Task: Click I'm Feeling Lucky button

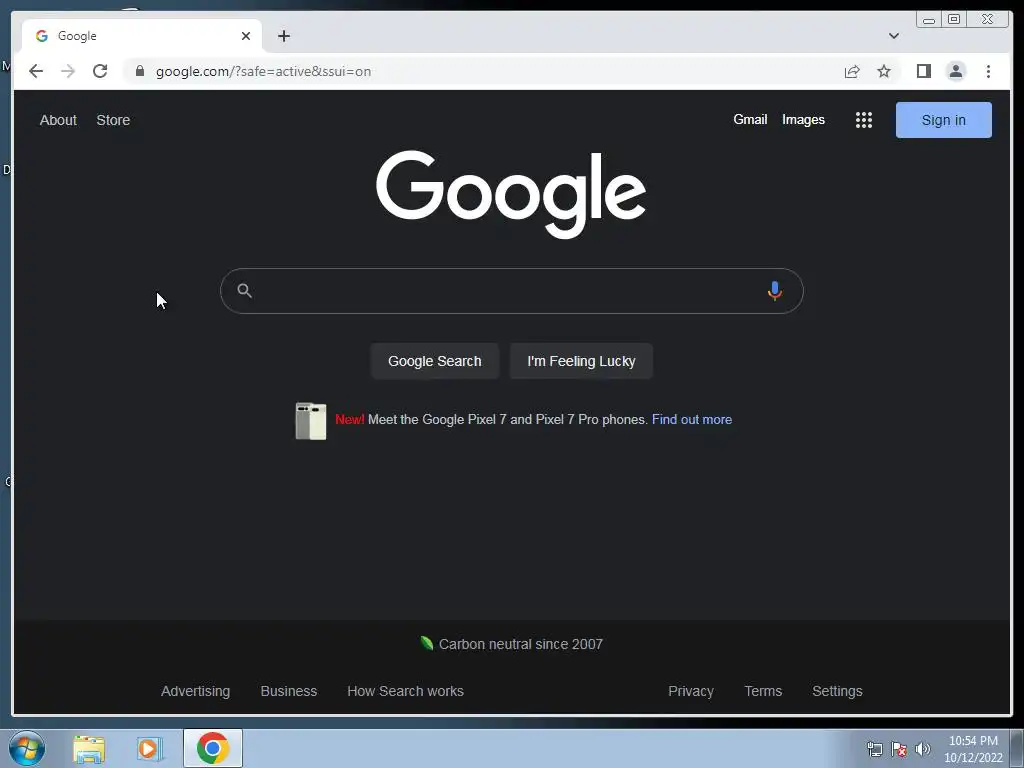Action: coord(581,361)
